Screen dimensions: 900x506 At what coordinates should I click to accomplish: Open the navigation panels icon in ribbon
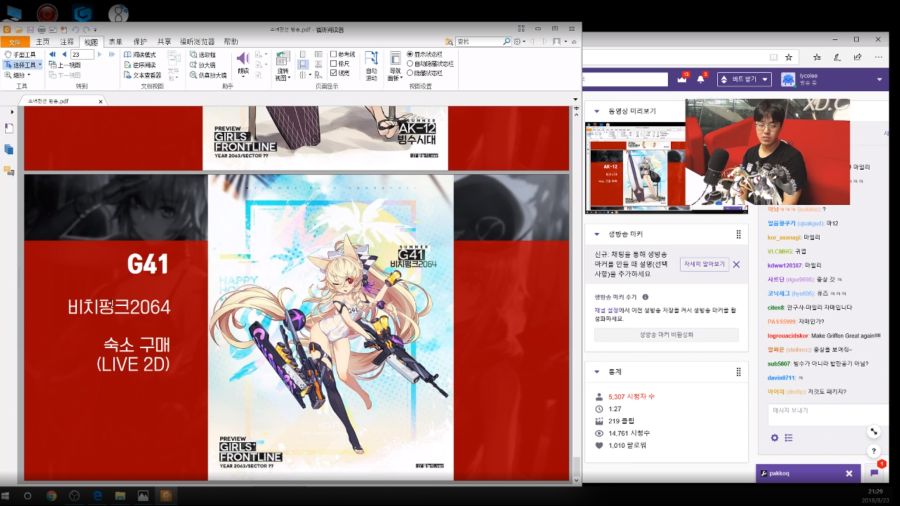tap(395, 58)
